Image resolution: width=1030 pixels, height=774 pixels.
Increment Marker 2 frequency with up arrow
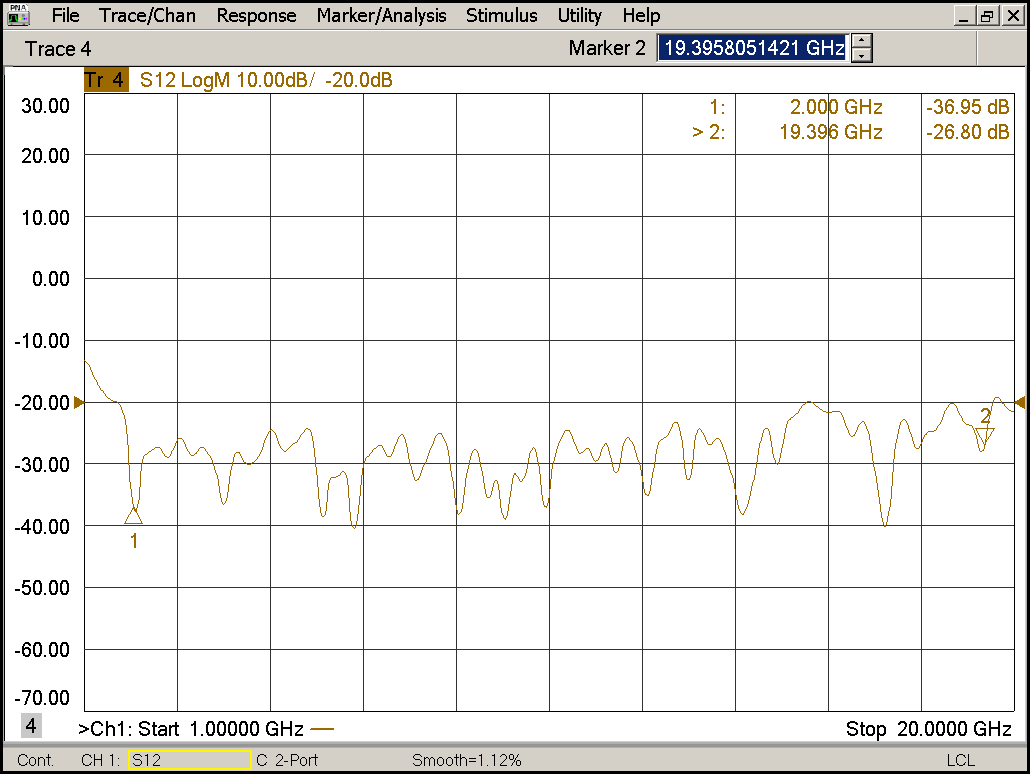pyautogui.click(x=862, y=41)
